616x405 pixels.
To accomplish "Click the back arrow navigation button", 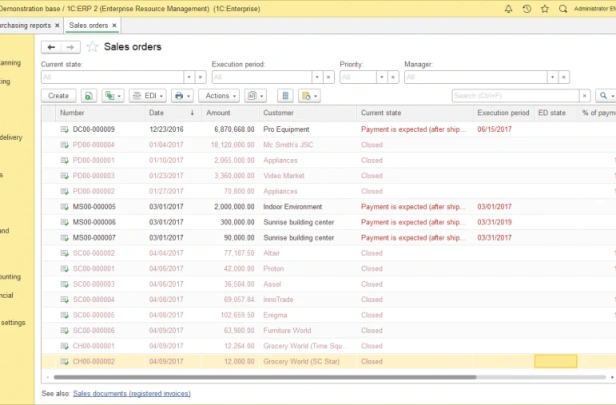I will click(51, 47).
